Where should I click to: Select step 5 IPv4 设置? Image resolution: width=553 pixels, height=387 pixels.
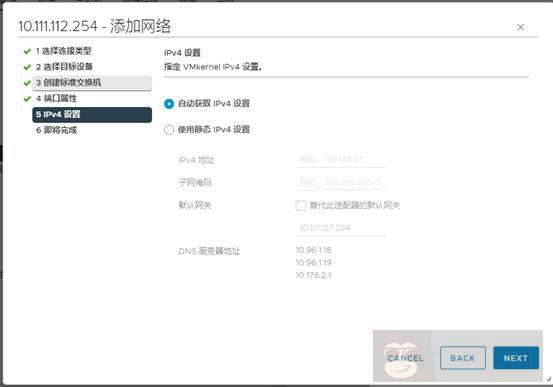(x=92, y=115)
